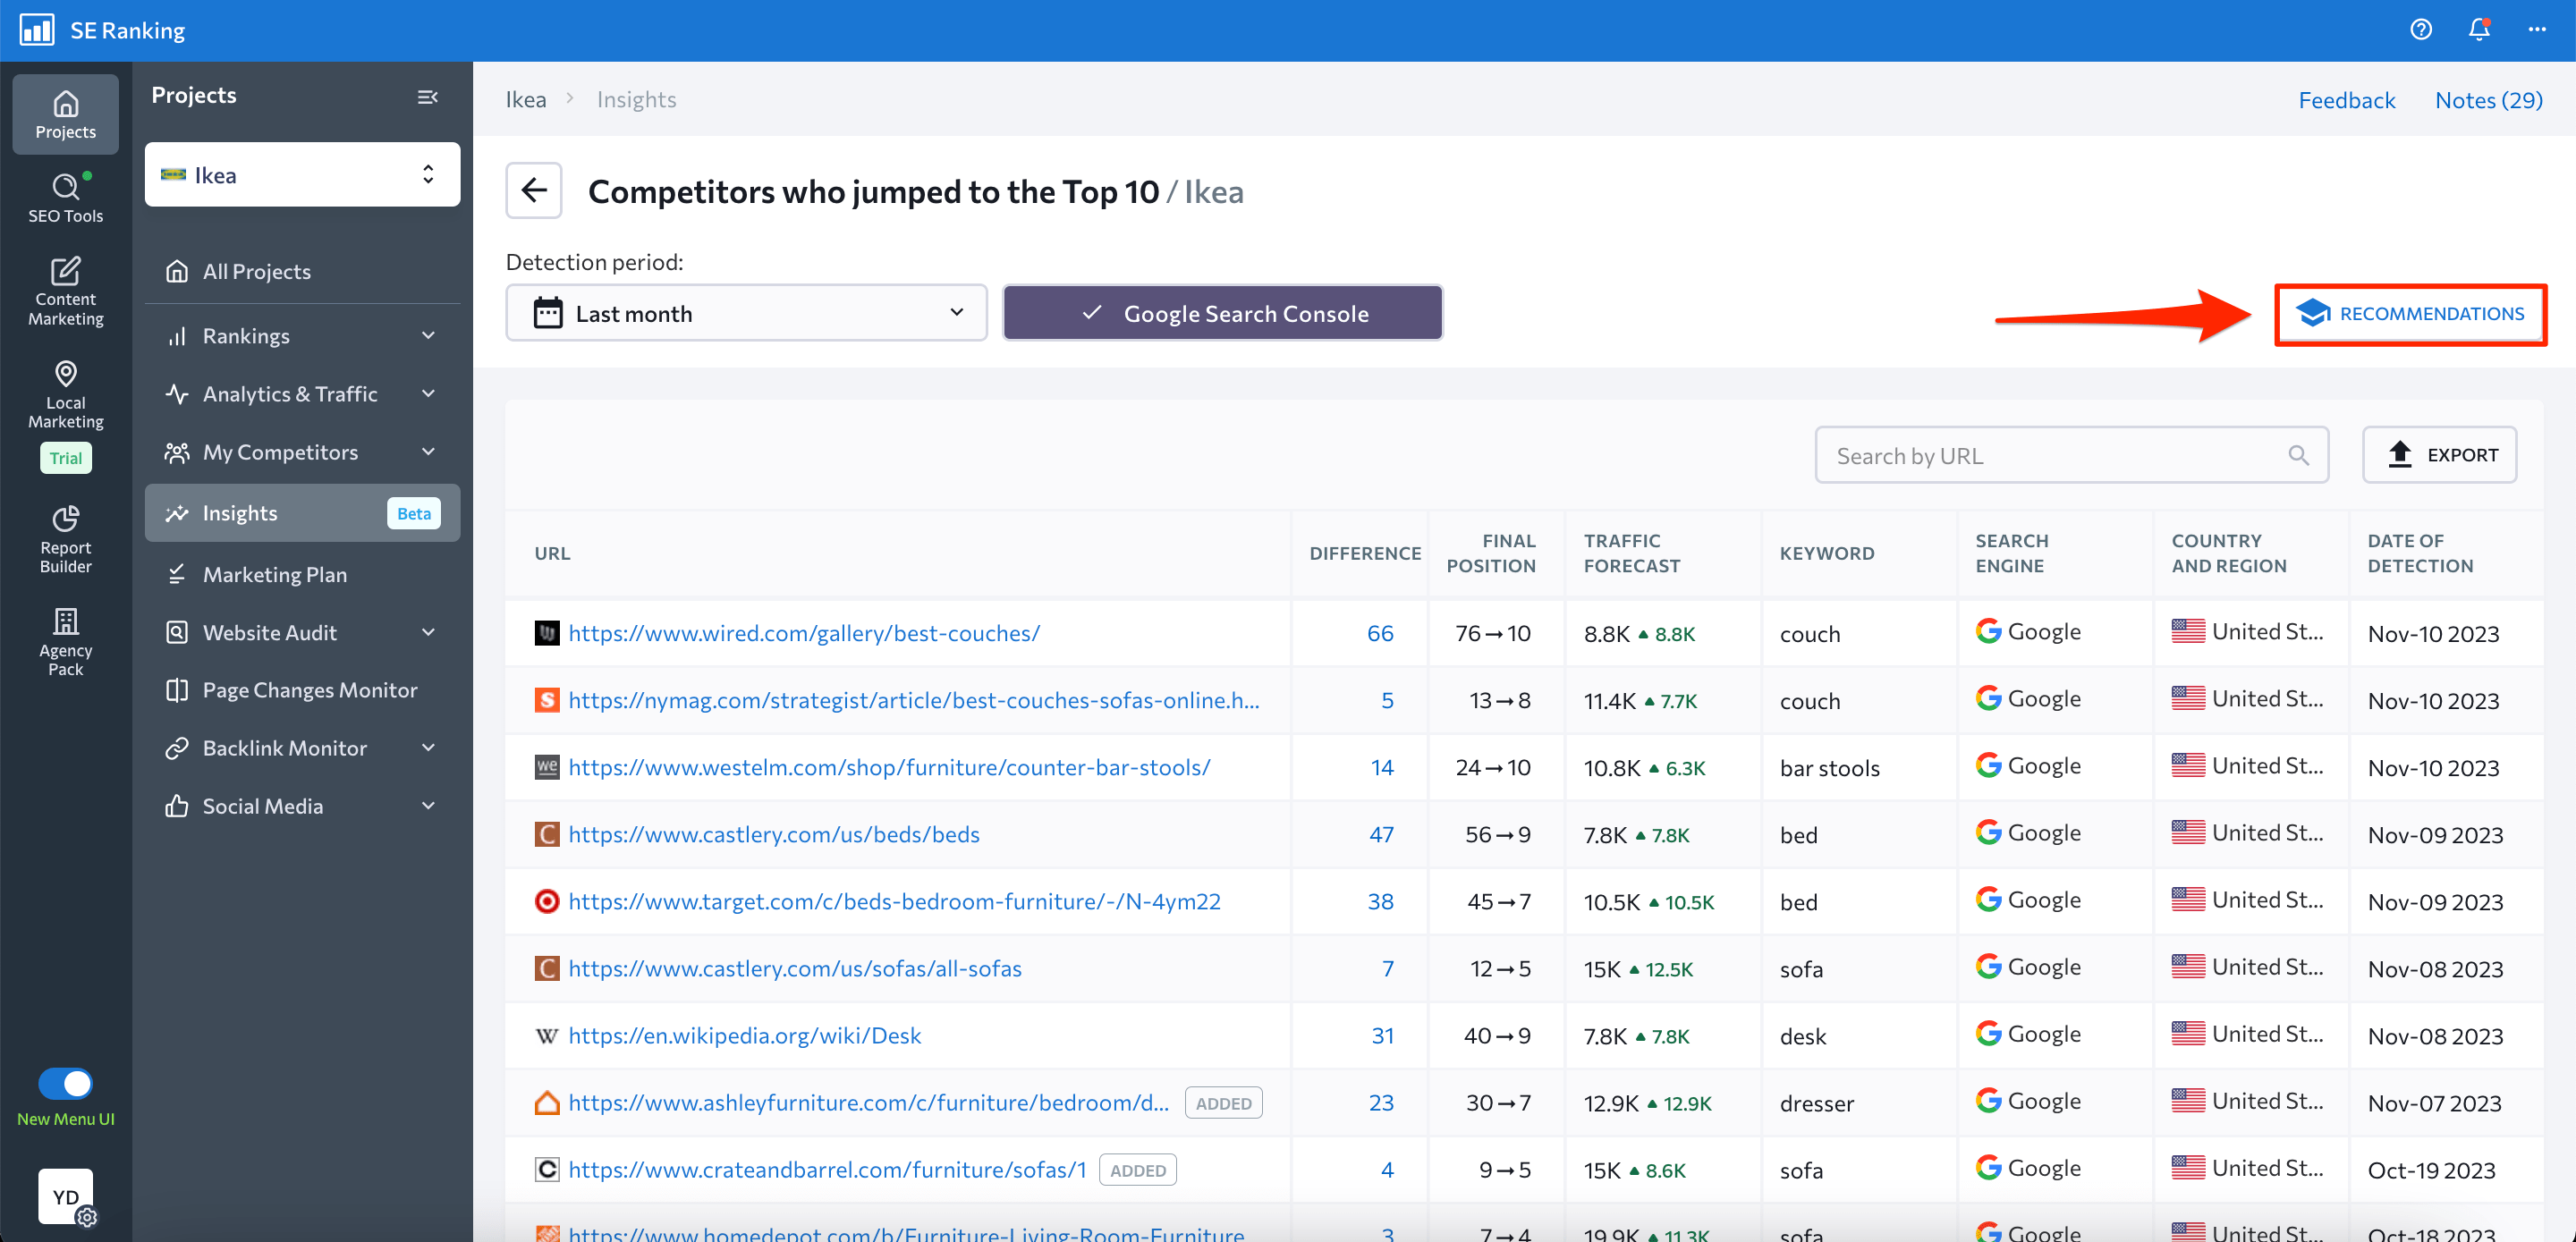The height and width of the screenshot is (1242, 2576).
Task: Click the 'desk' keyword cell
Action: point(1802,1036)
